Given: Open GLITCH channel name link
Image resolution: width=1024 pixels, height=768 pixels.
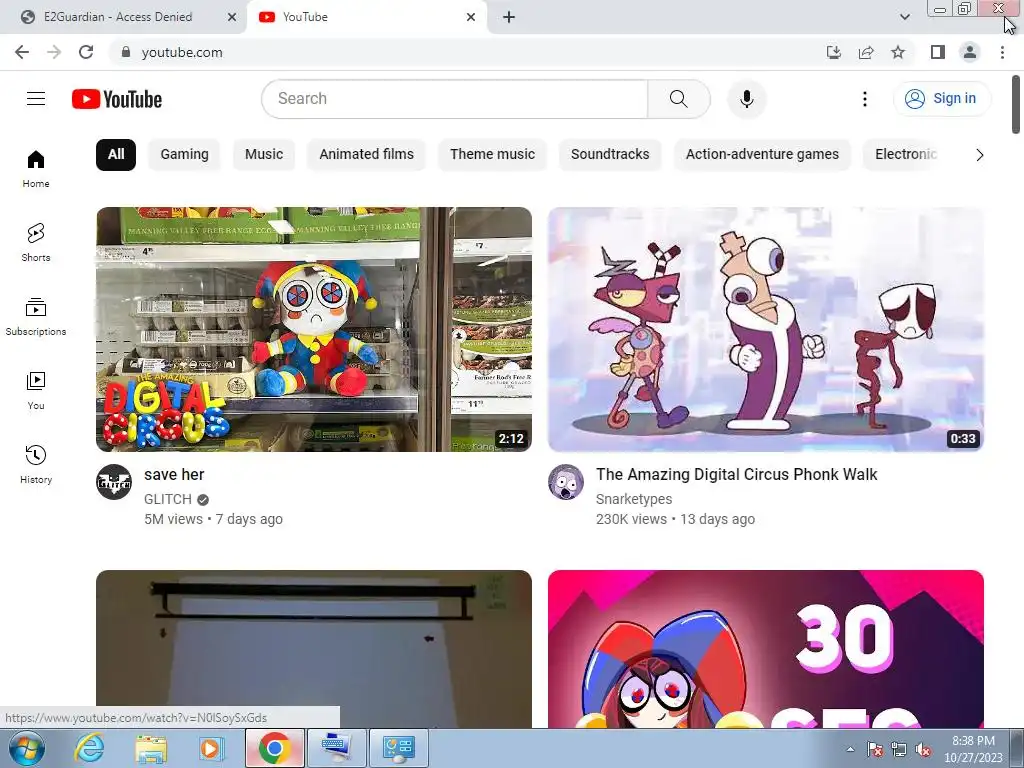Looking at the screenshot, I should (168, 499).
